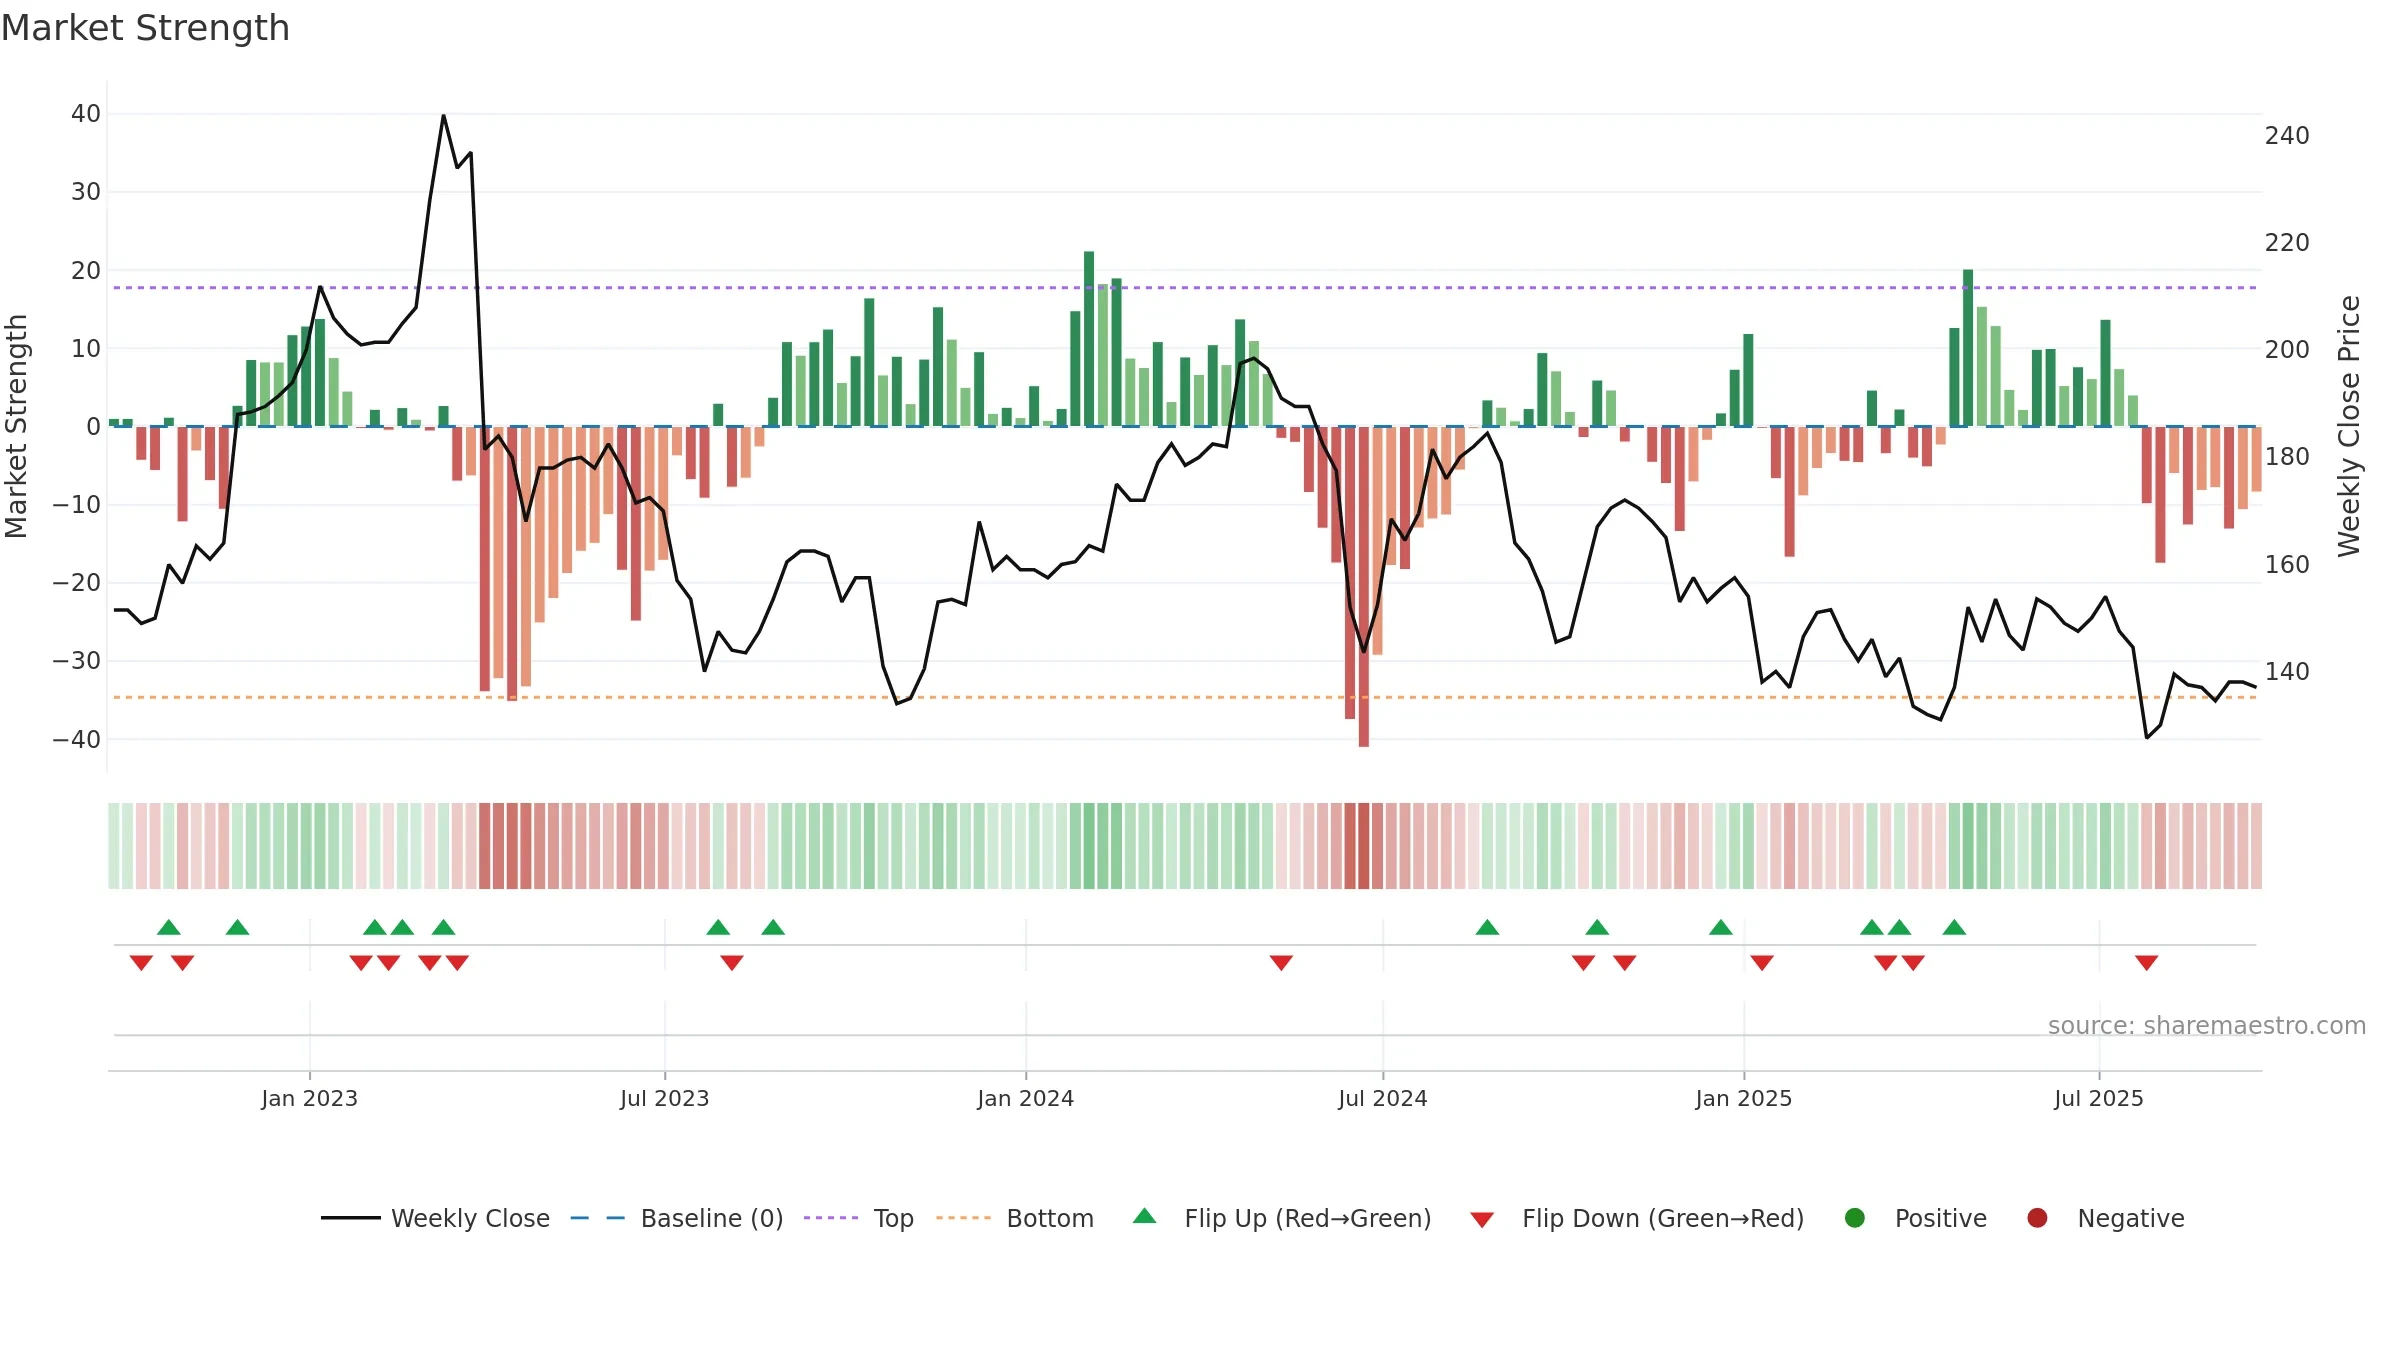The height and width of the screenshot is (1350, 2400).
Task: Click the 40 tick on left axis
Action: (86, 114)
